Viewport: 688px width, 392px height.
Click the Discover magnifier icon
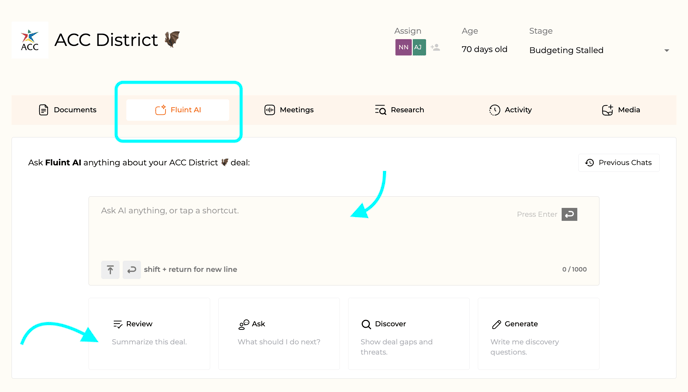click(366, 324)
